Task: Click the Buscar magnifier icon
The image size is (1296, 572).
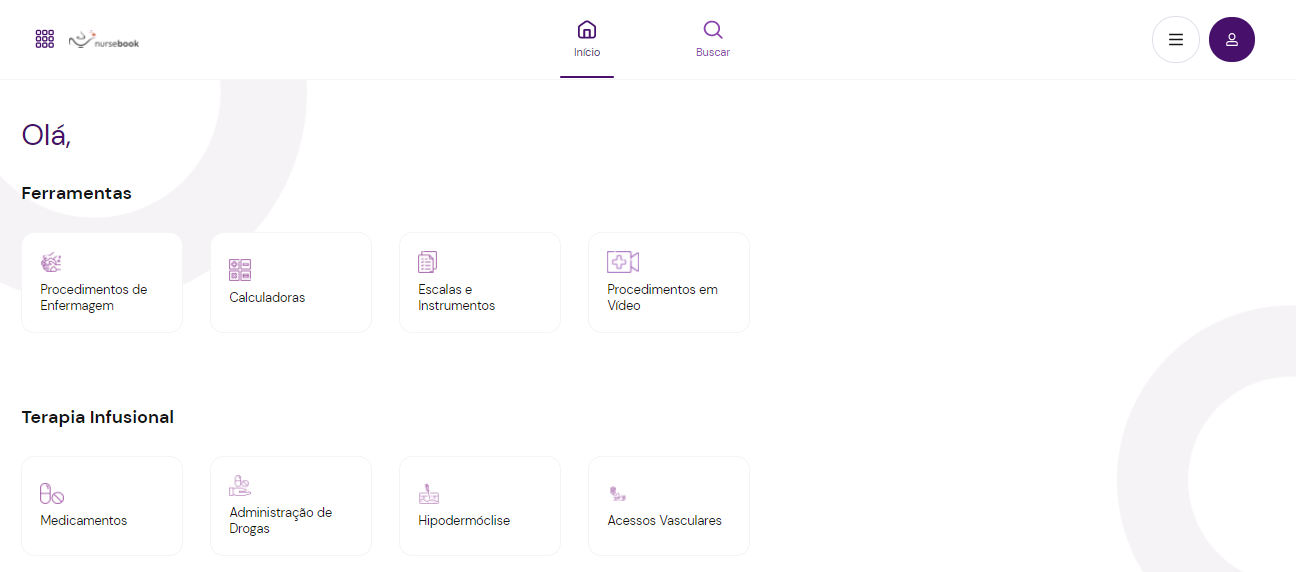Action: tap(713, 29)
